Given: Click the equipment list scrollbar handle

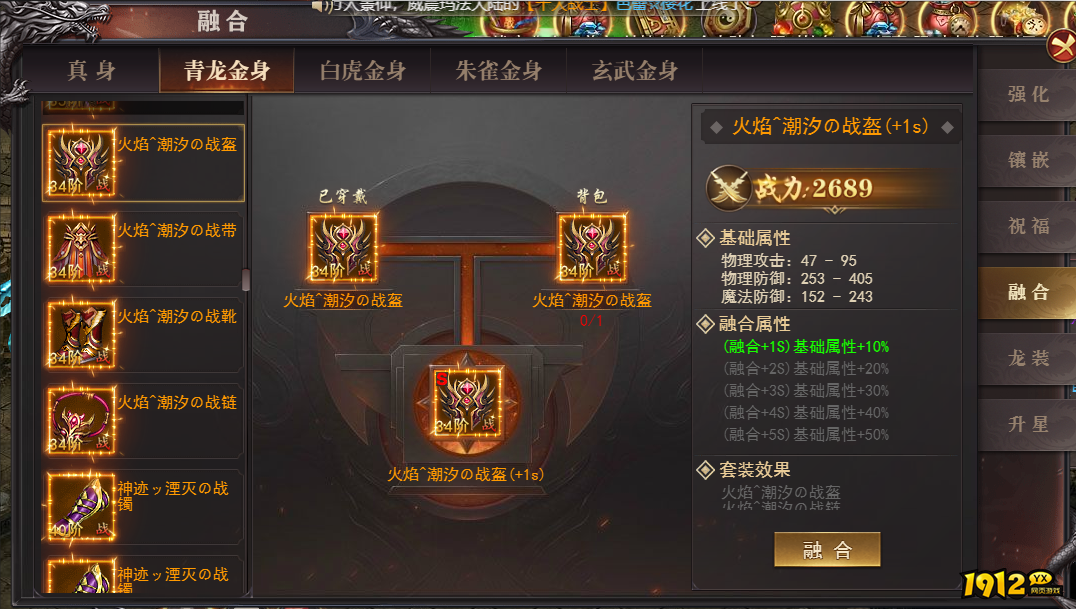Looking at the screenshot, I should (246, 279).
